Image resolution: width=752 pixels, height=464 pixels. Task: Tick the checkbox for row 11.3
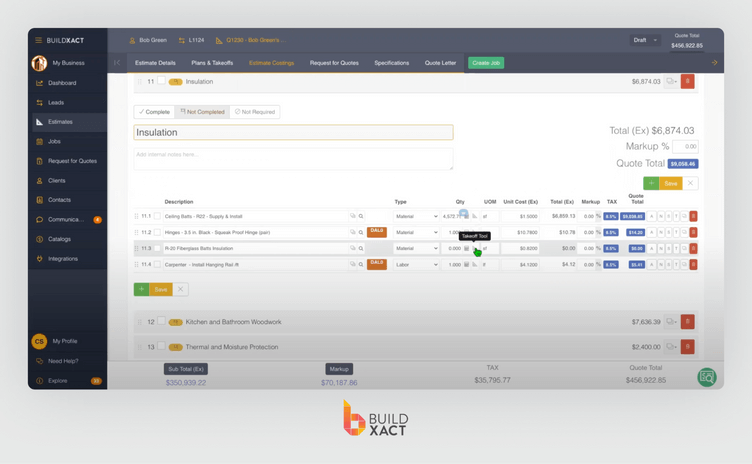pyautogui.click(x=157, y=249)
